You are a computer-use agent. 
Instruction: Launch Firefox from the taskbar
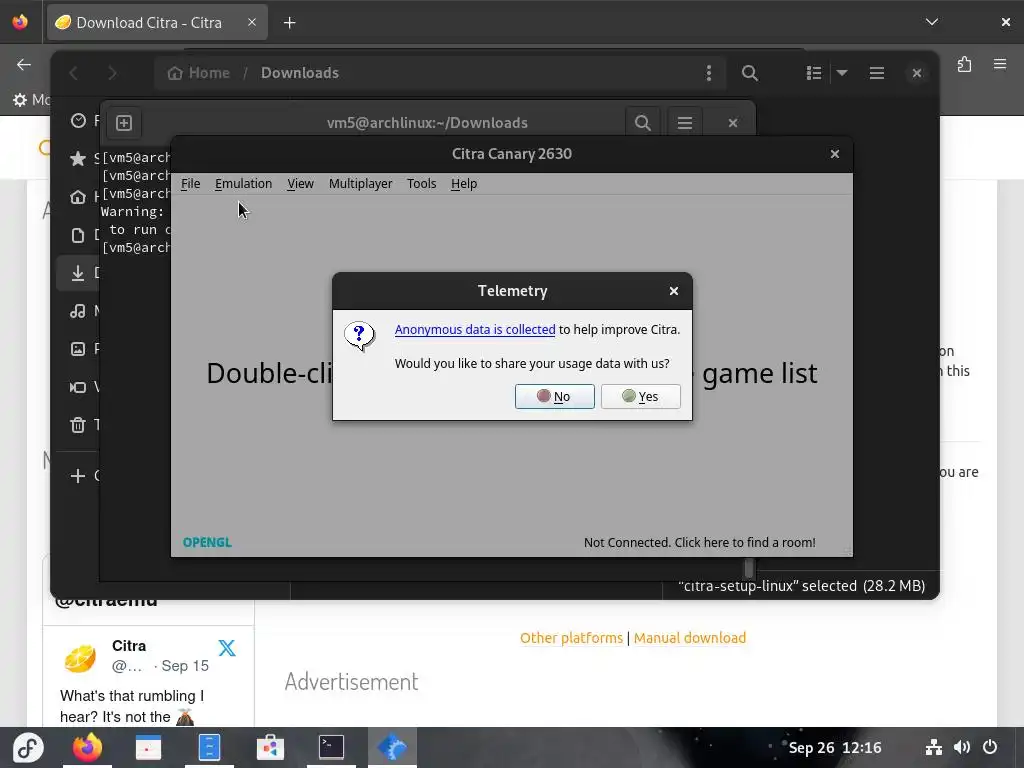(x=87, y=748)
